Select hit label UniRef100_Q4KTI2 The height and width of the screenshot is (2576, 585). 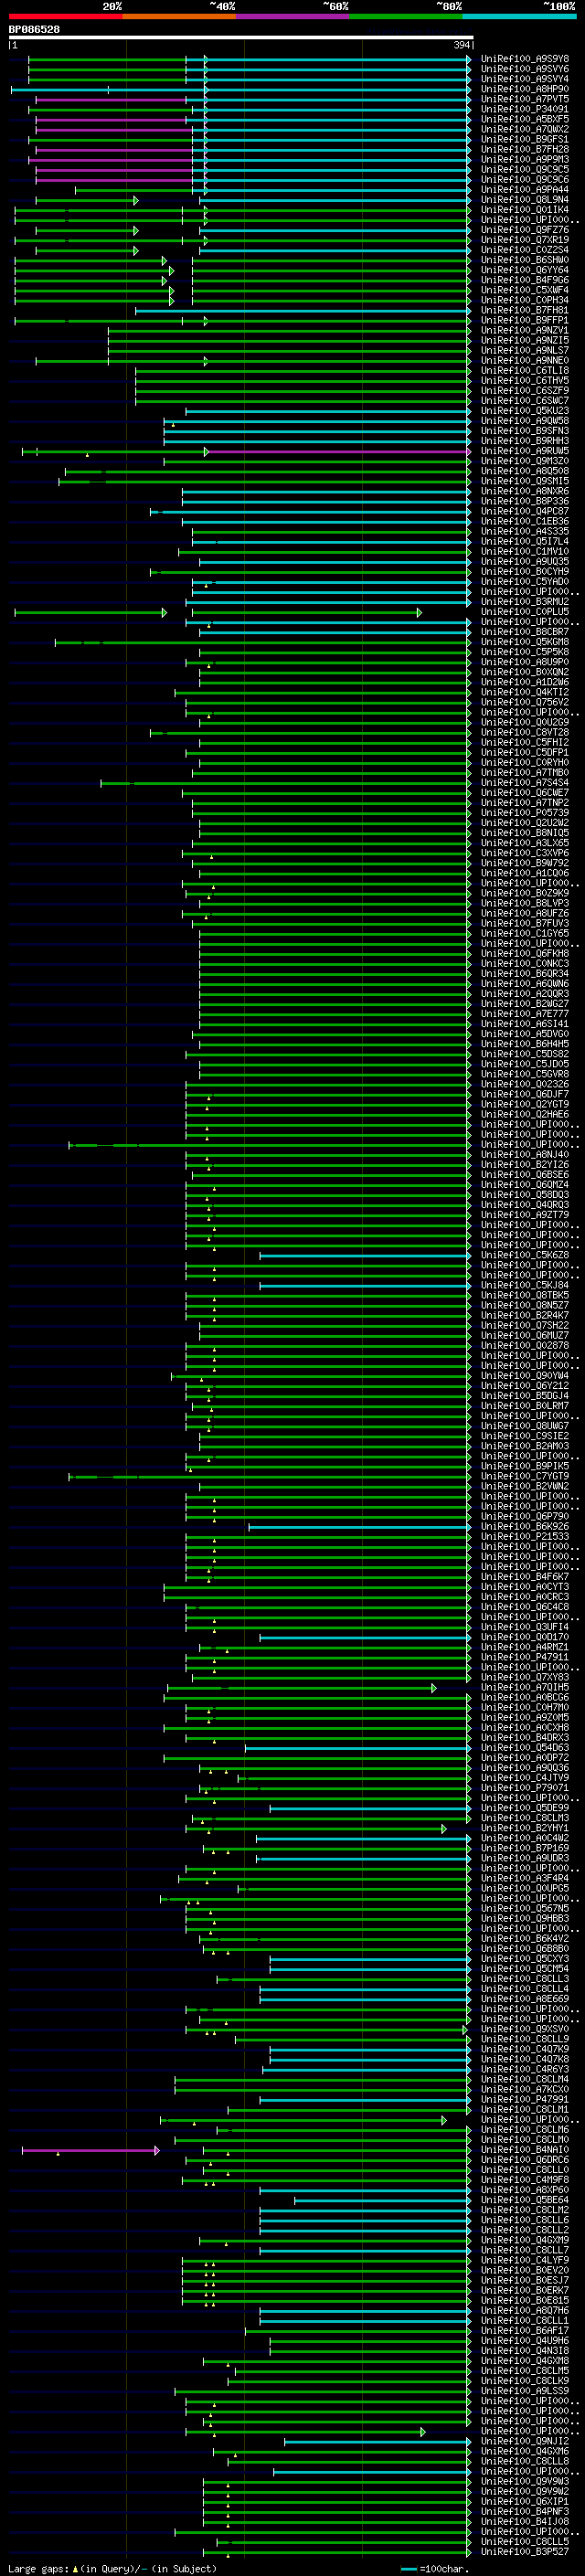(x=525, y=692)
